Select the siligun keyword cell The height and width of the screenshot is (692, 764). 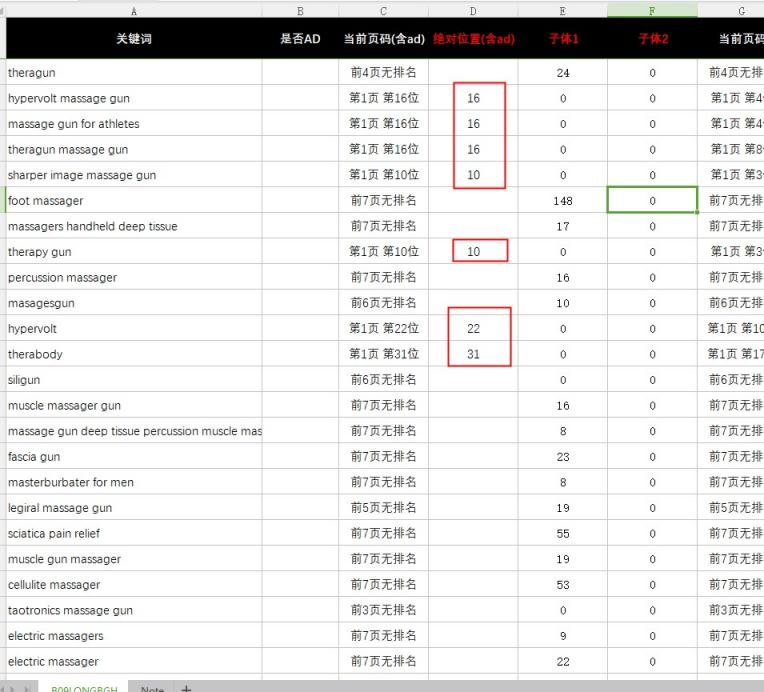click(x=134, y=380)
